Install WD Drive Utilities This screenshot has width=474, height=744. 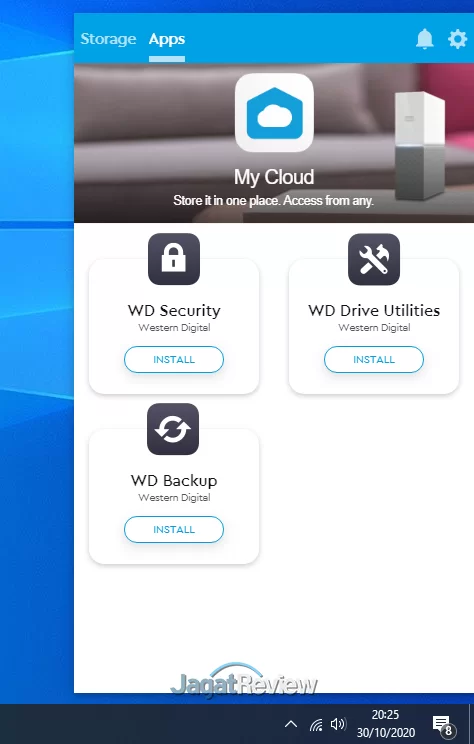(374, 359)
